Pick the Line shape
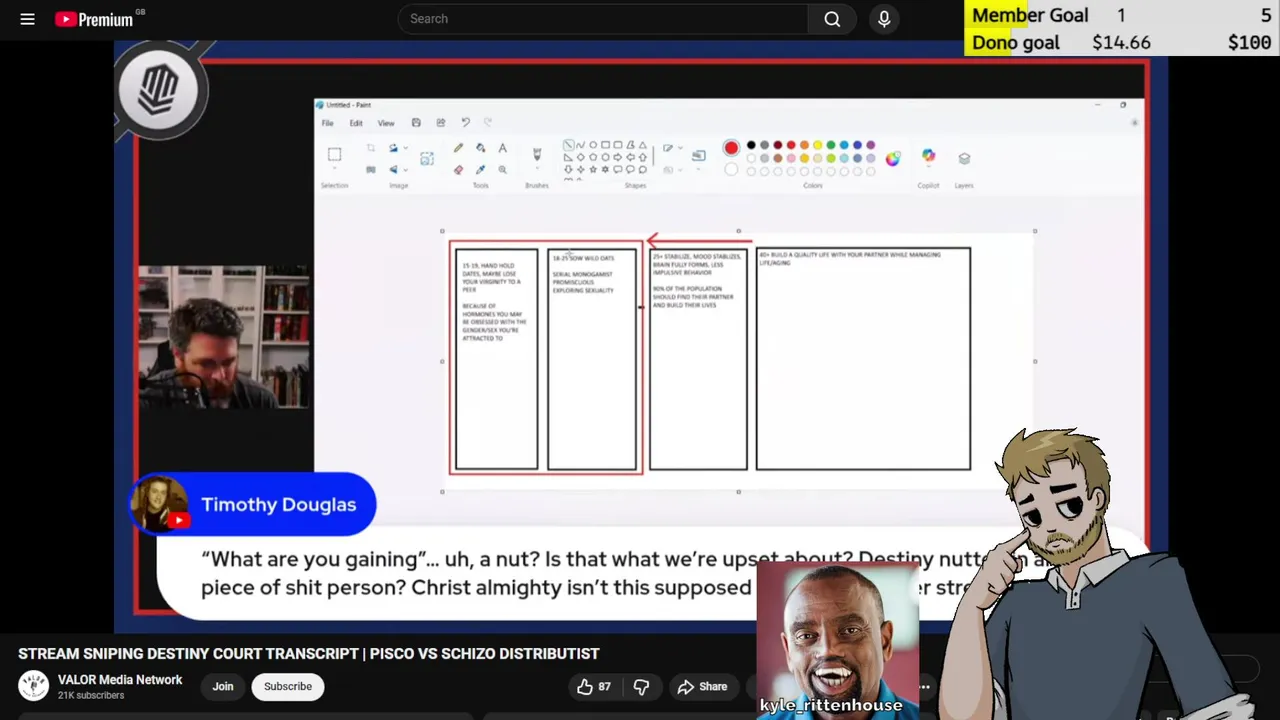The image size is (1280, 720). point(568,145)
